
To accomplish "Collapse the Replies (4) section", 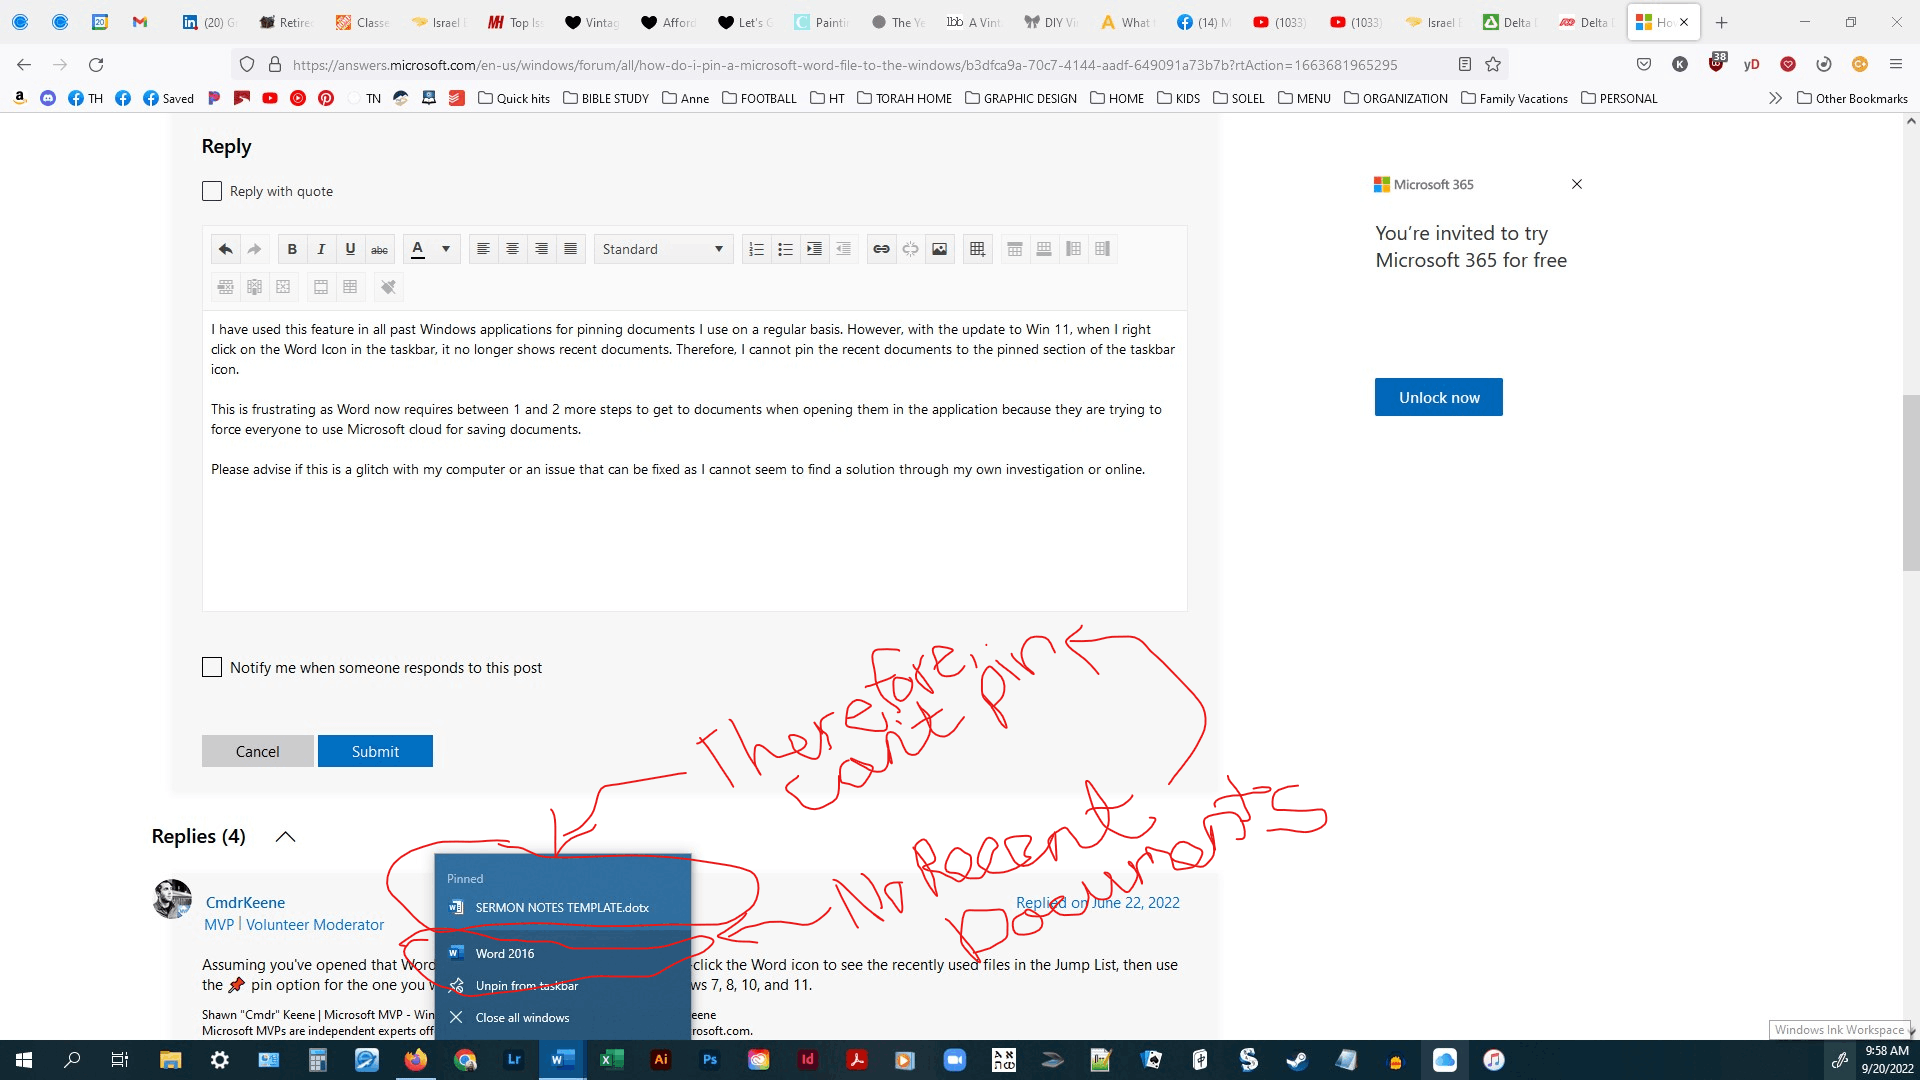I will point(285,837).
